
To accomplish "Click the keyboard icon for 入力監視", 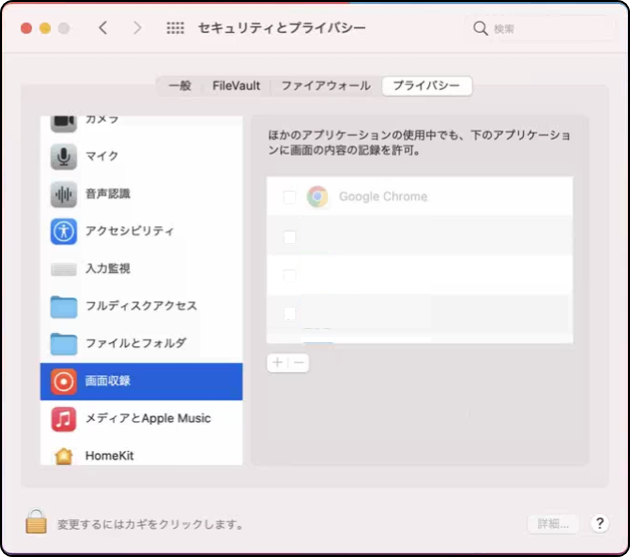I will click(x=64, y=269).
